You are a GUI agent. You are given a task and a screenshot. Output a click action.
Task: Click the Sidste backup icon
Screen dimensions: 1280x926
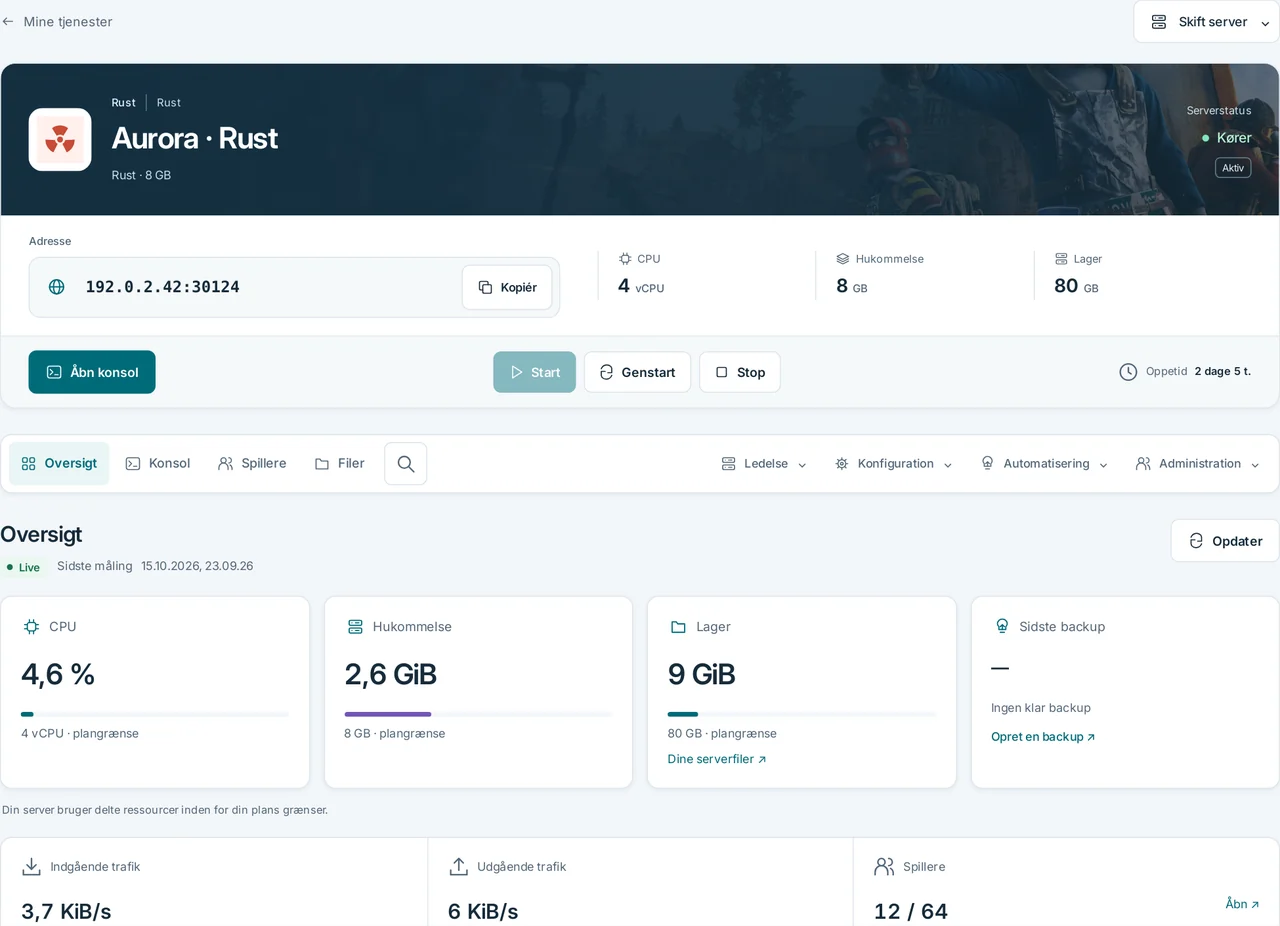pyautogui.click(x=1002, y=626)
